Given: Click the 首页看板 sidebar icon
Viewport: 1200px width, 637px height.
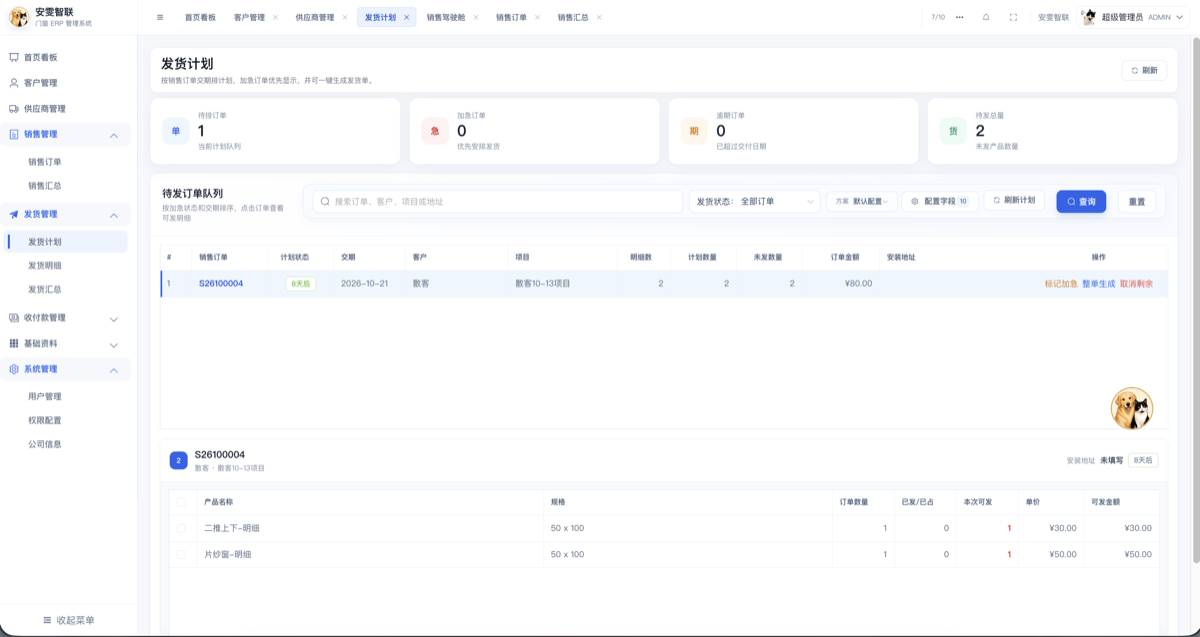Looking at the screenshot, I should [x=14, y=58].
